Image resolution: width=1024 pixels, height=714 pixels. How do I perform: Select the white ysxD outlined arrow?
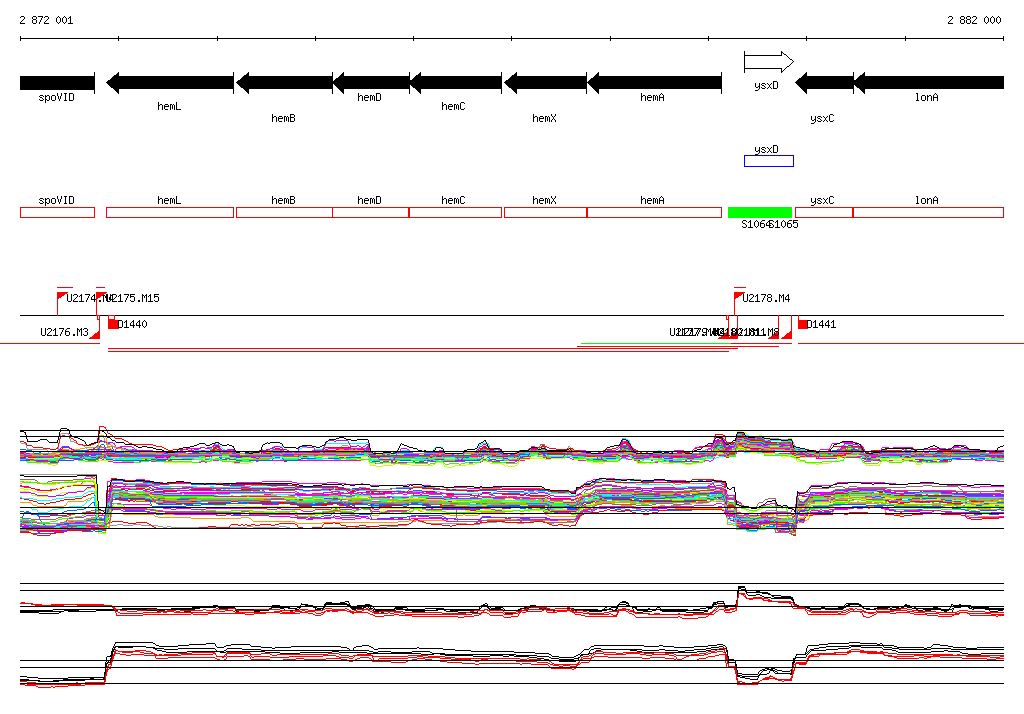[x=768, y=62]
